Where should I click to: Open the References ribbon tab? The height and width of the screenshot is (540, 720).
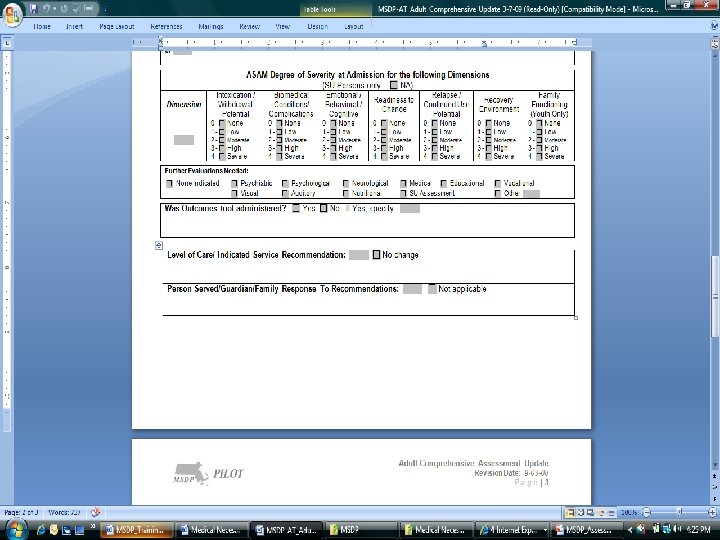pos(166,27)
